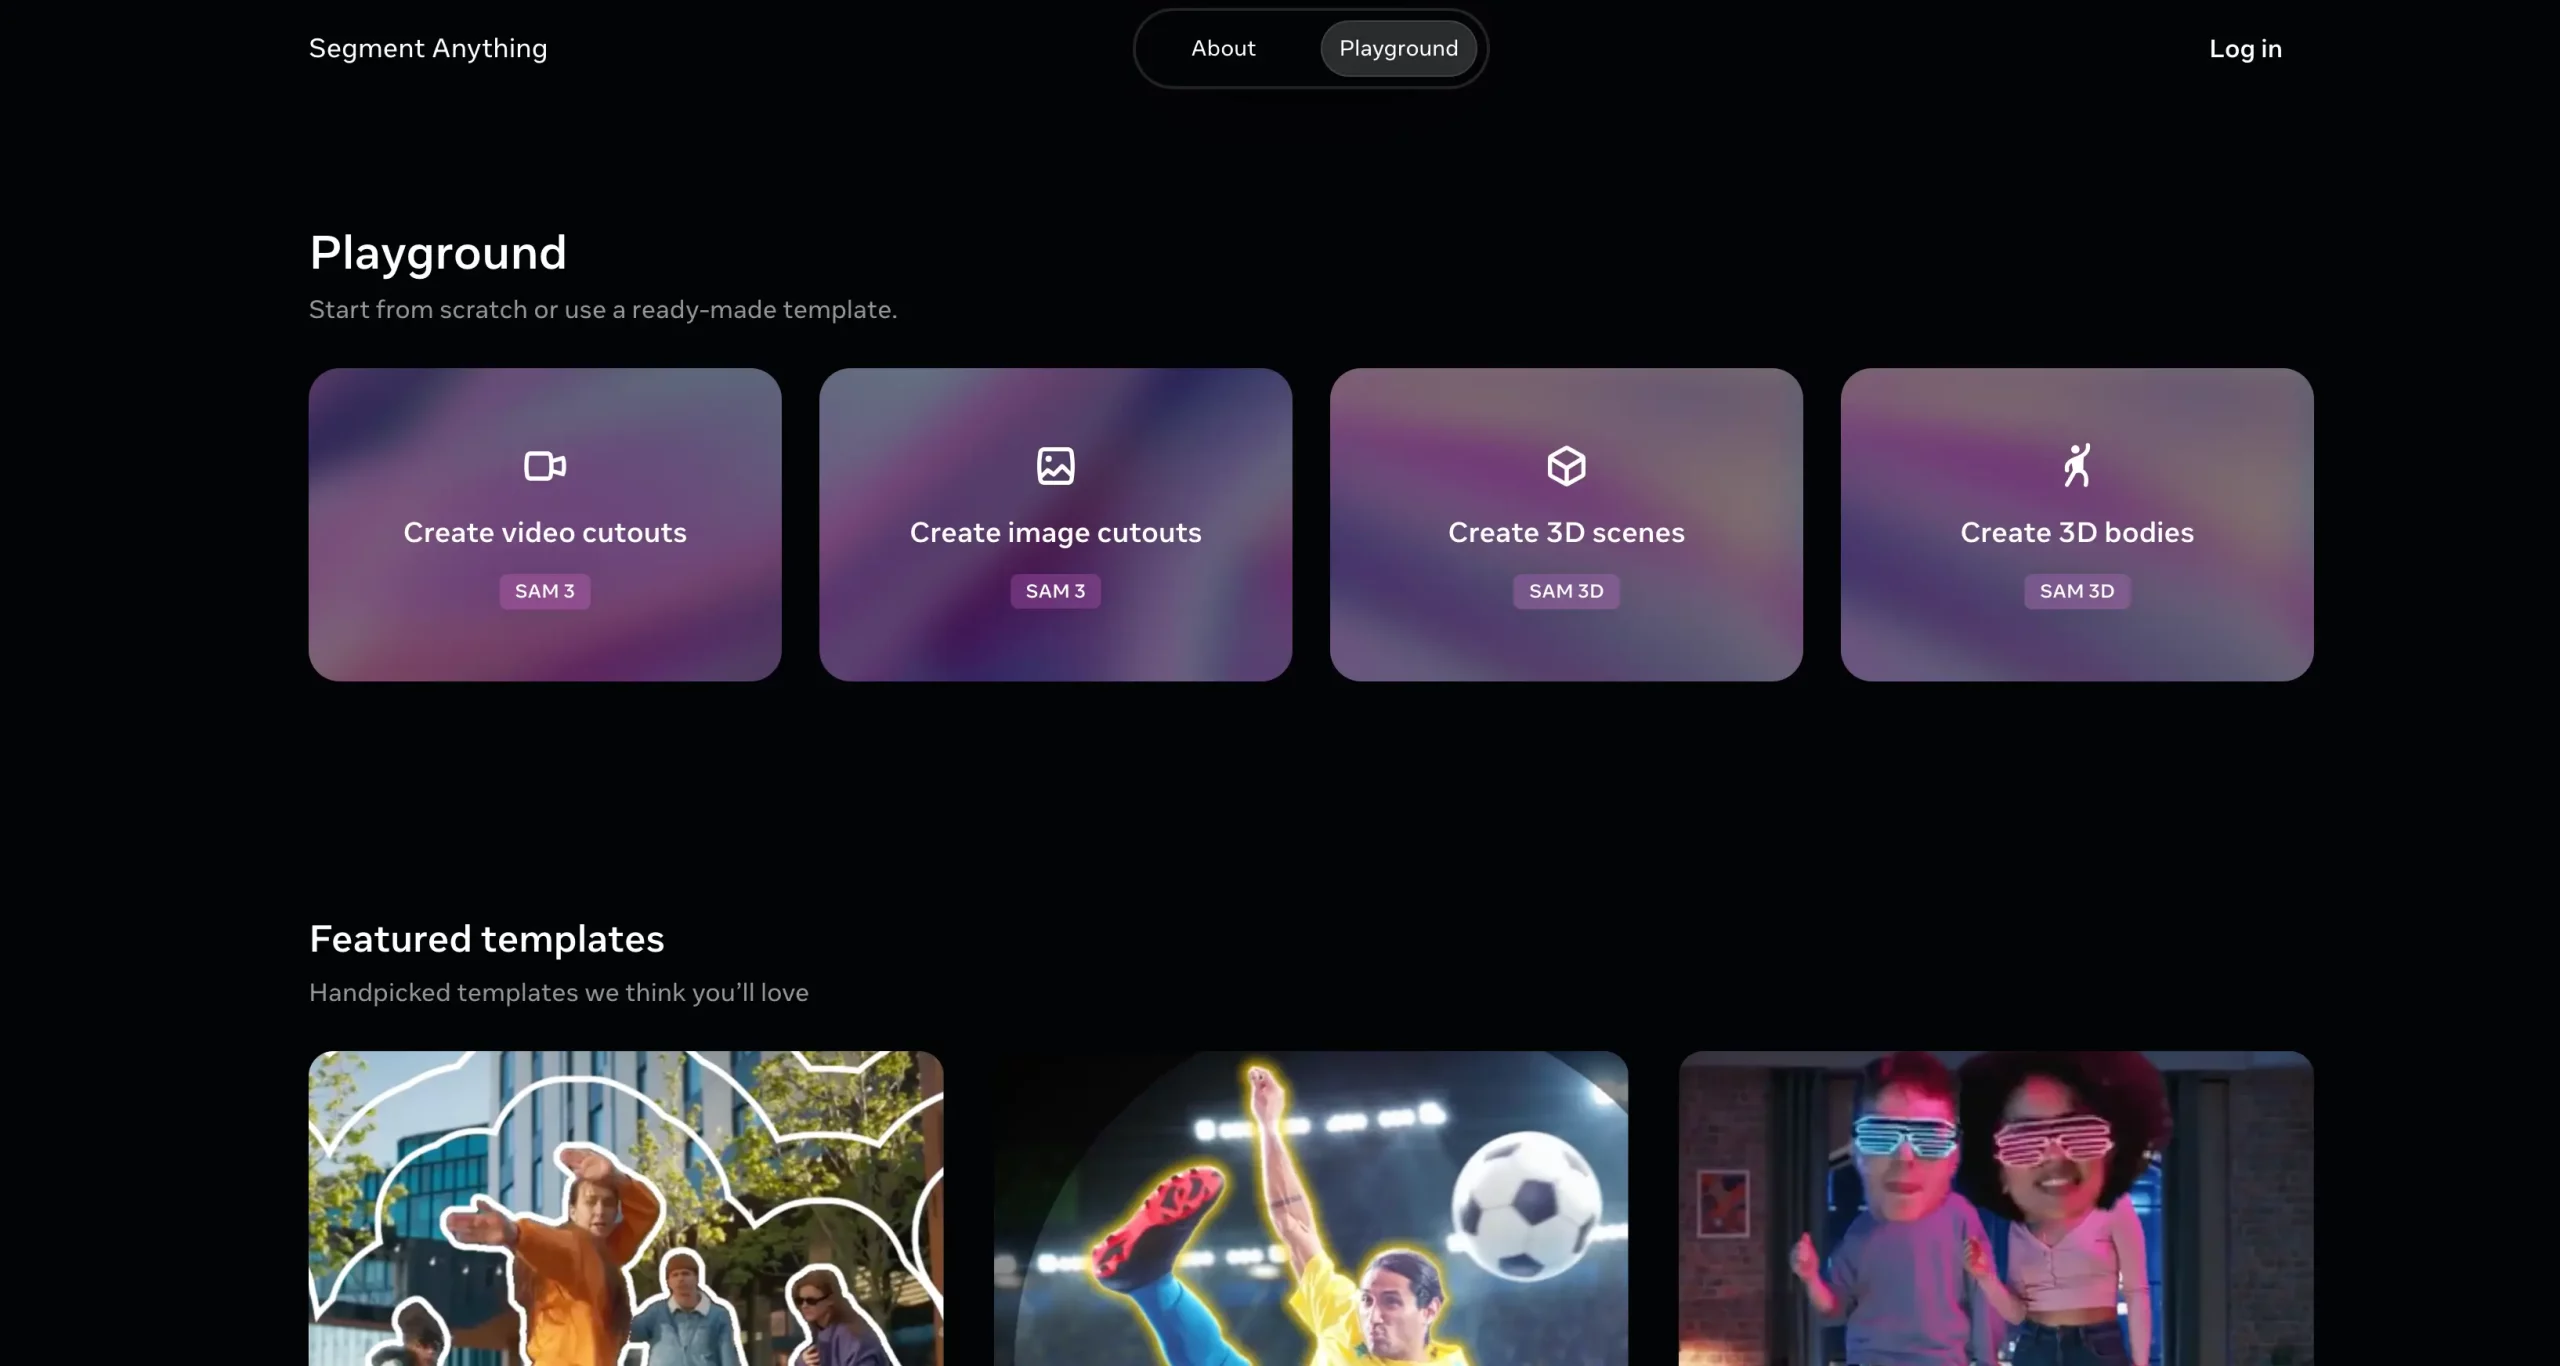Click SAM 3D badge on 3D bodies
Image resolution: width=2560 pixels, height=1366 pixels.
tap(2077, 591)
